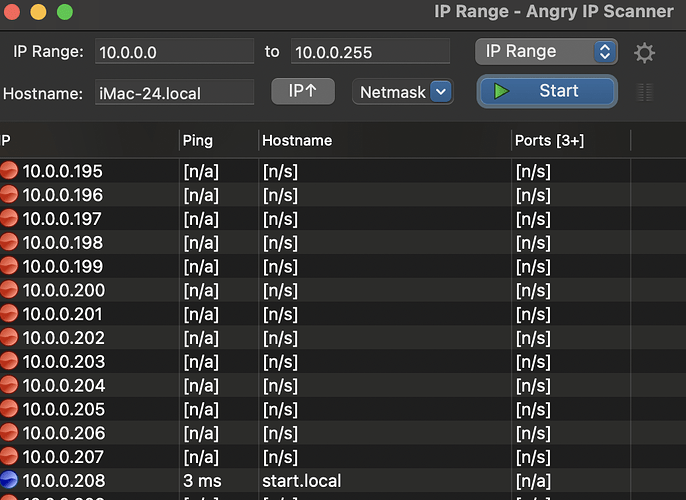Select the IP address 10.0.0.200
This screenshot has height=500, width=686.
click(x=64, y=290)
